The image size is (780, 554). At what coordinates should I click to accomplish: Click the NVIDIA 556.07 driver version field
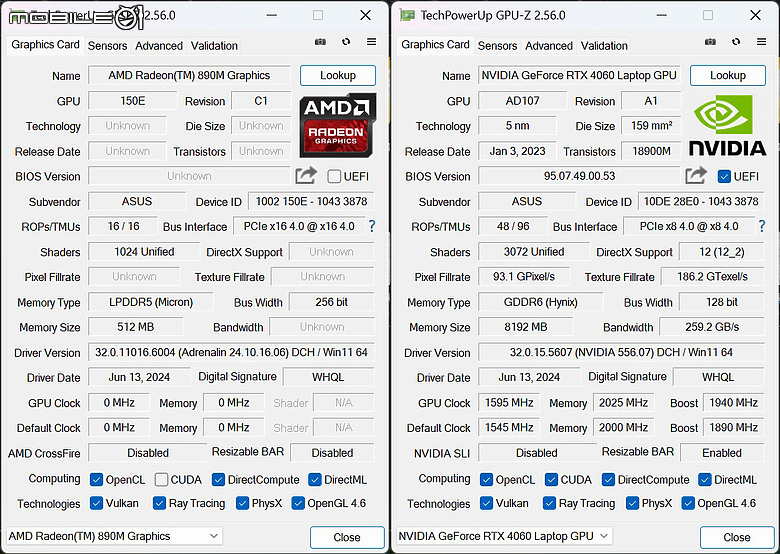pos(621,353)
